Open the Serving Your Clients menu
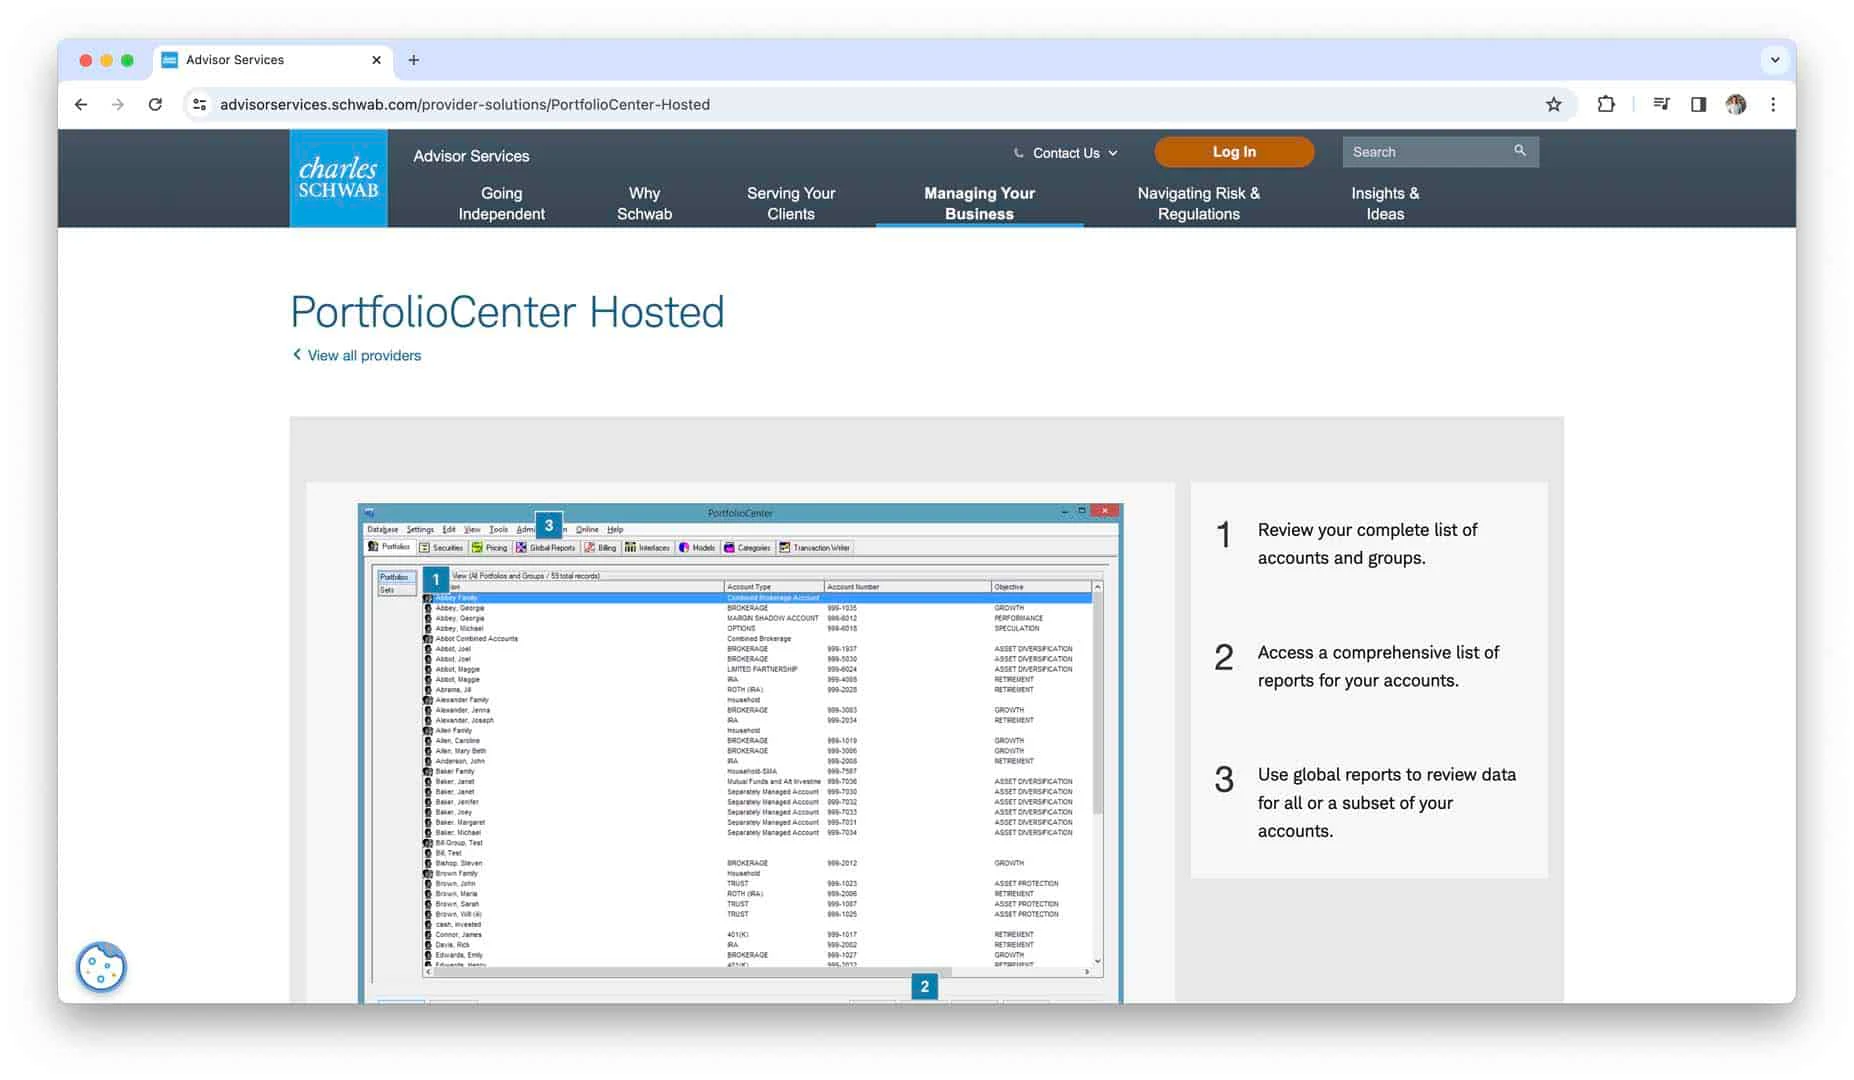Image resolution: width=1854 pixels, height=1080 pixels. pos(791,203)
